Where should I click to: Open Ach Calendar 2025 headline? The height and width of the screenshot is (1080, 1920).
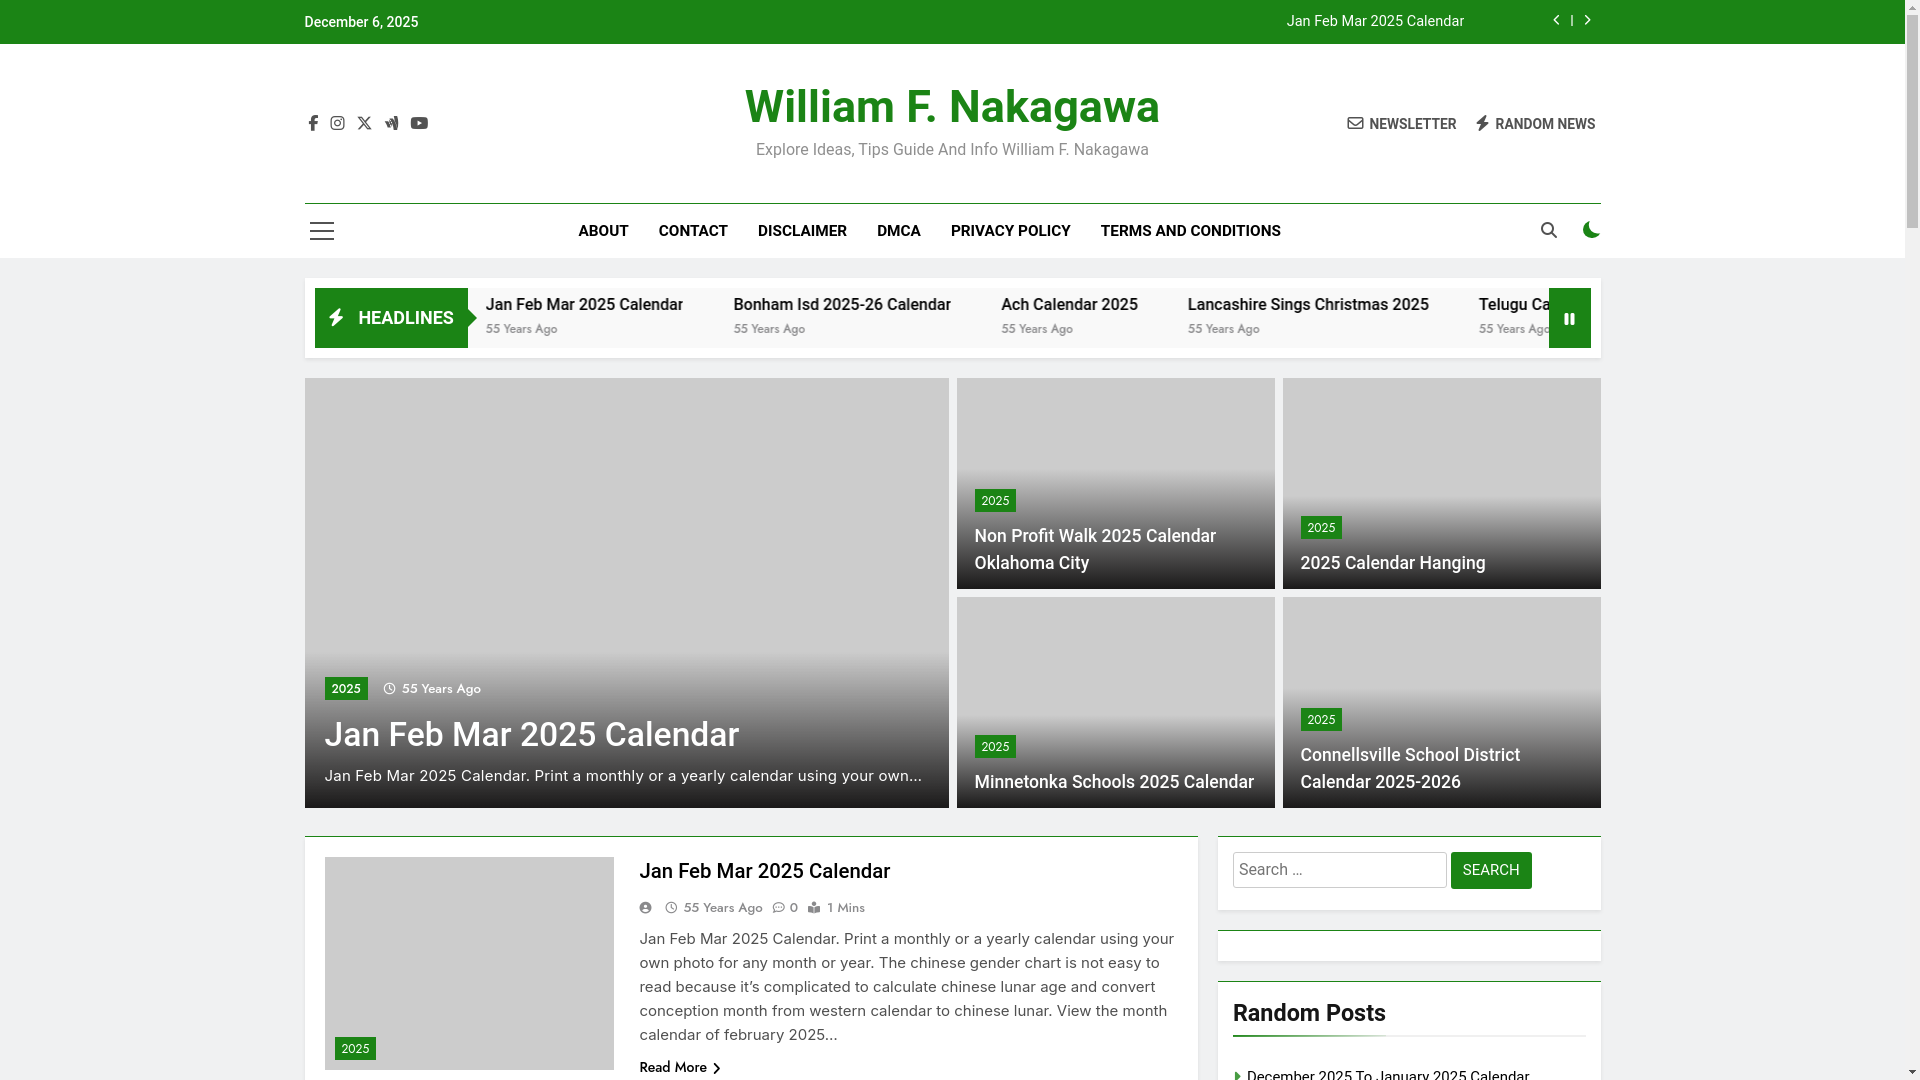(1069, 305)
